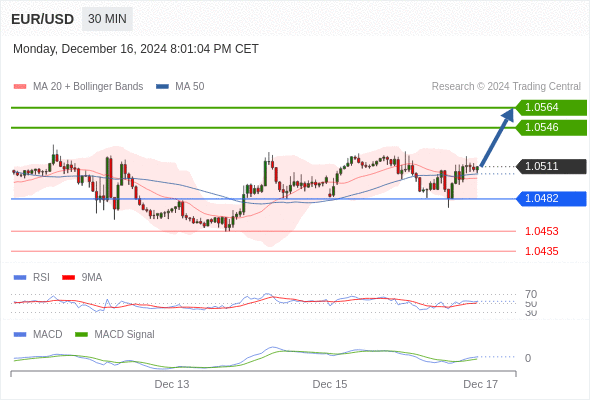This screenshot has width=590, height=400.
Task: Click the MACD blue legend swatch
Action: click(x=20, y=334)
